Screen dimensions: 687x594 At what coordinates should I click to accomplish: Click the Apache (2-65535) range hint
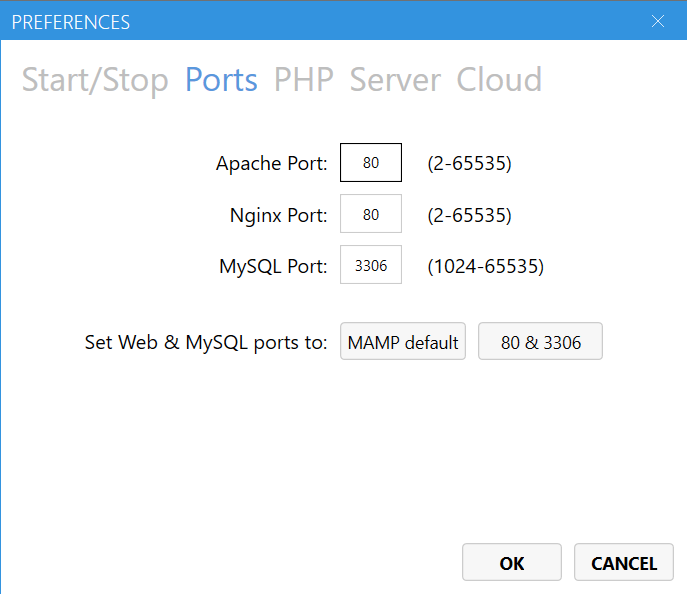pos(469,163)
